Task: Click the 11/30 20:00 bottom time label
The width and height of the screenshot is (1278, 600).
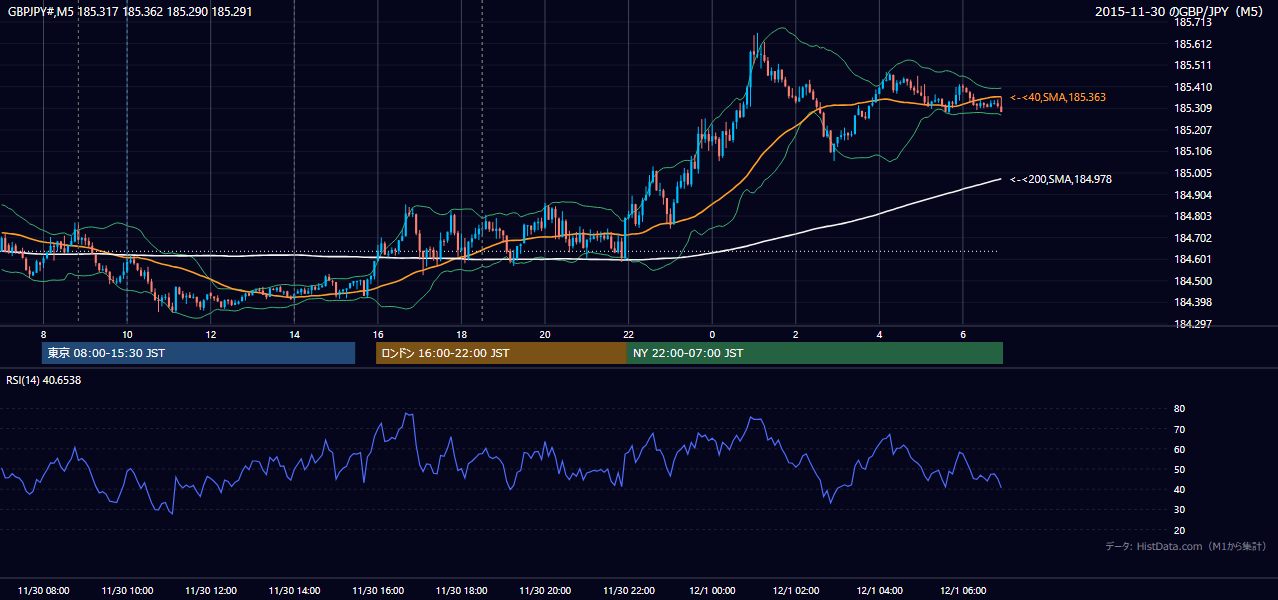Action: pos(545,591)
